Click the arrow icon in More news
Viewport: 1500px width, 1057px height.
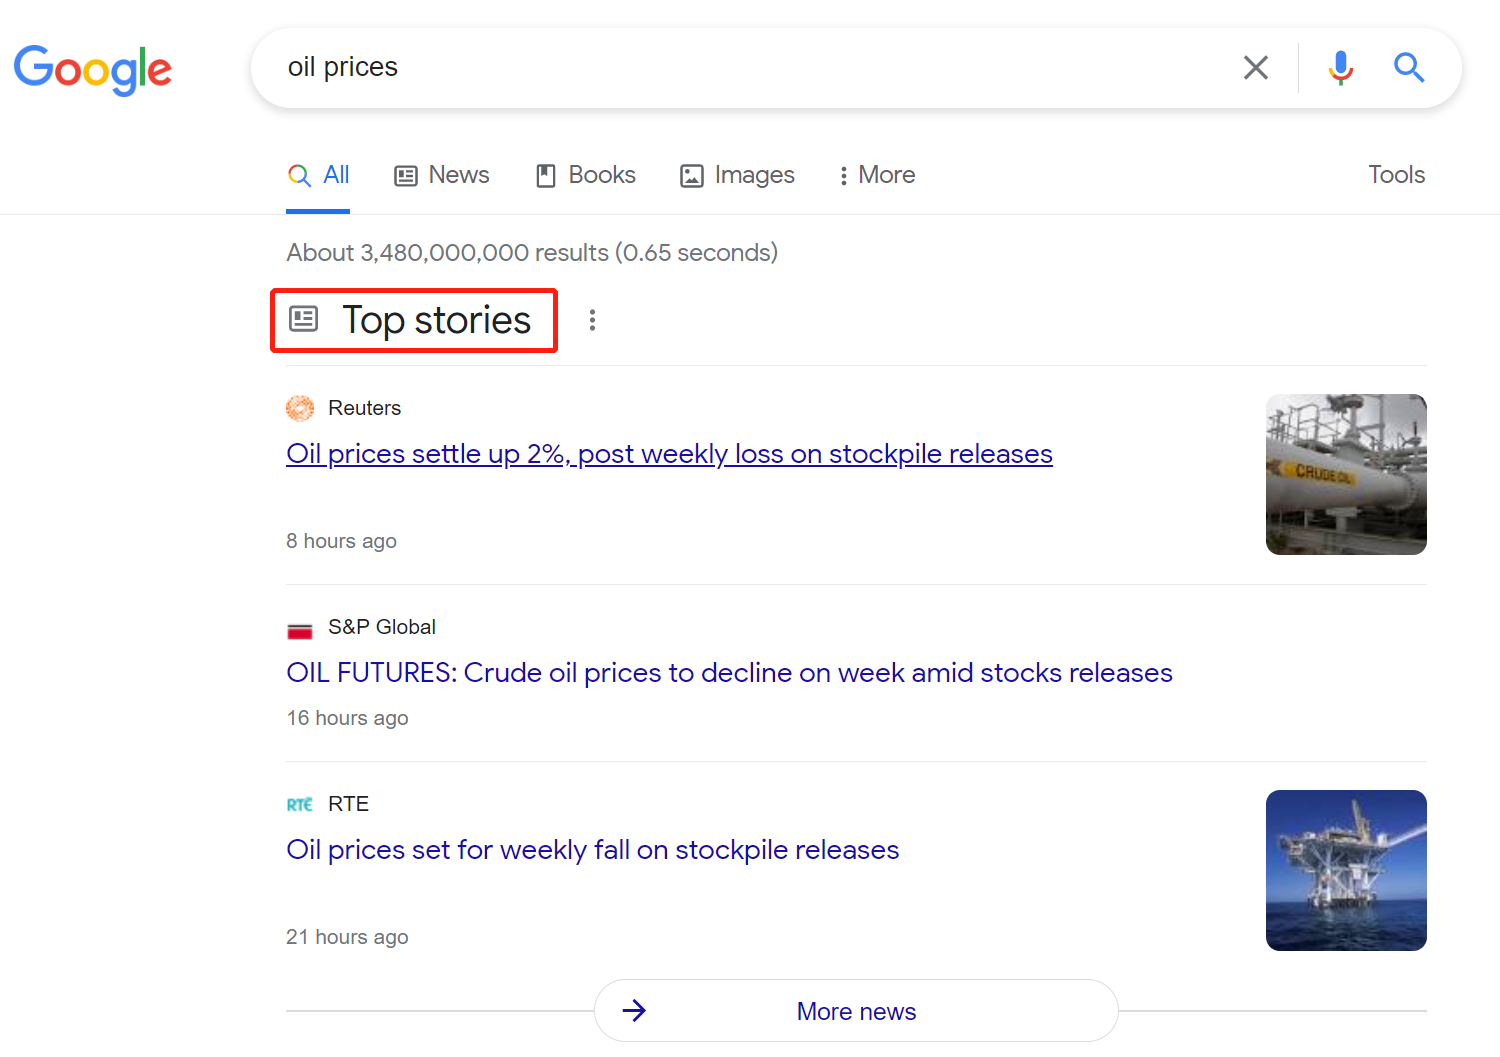click(634, 1011)
